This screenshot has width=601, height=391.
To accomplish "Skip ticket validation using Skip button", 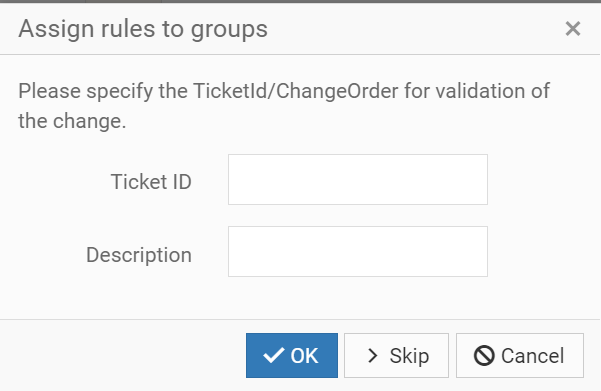I will (x=396, y=355).
